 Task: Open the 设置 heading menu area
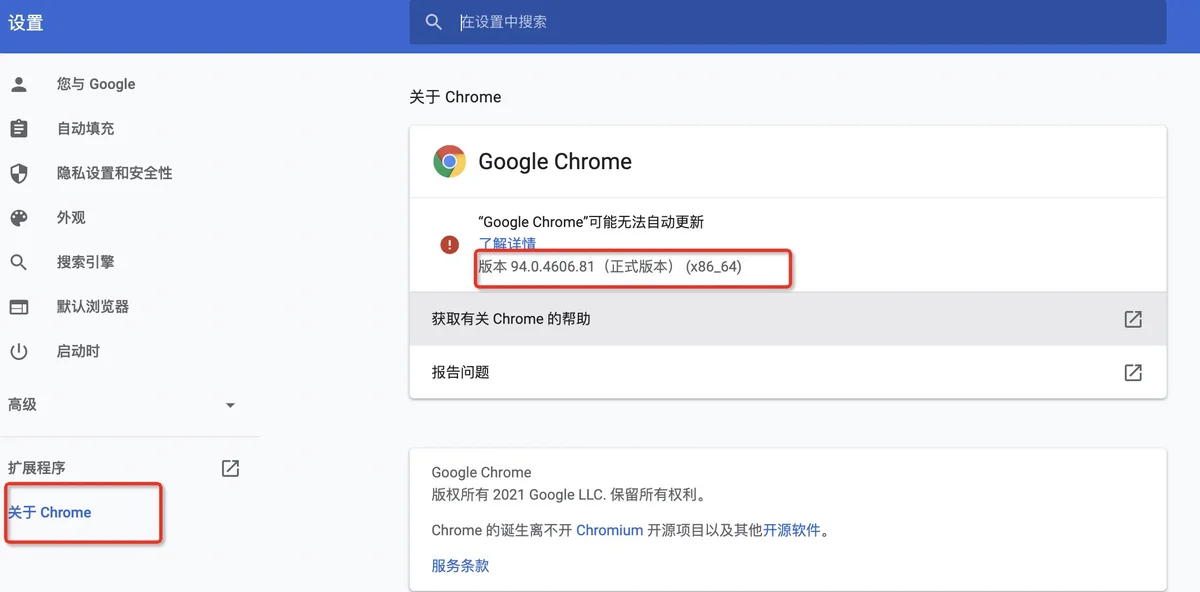pyautogui.click(x=26, y=22)
